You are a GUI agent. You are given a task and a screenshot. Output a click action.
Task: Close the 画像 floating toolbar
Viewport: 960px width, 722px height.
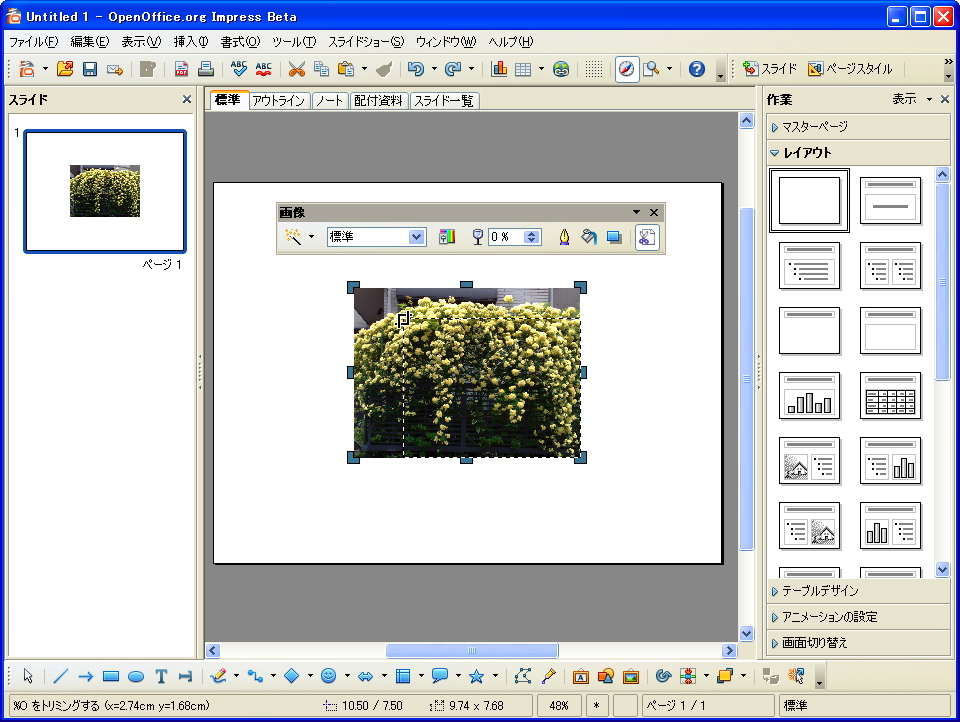coord(654,212)
